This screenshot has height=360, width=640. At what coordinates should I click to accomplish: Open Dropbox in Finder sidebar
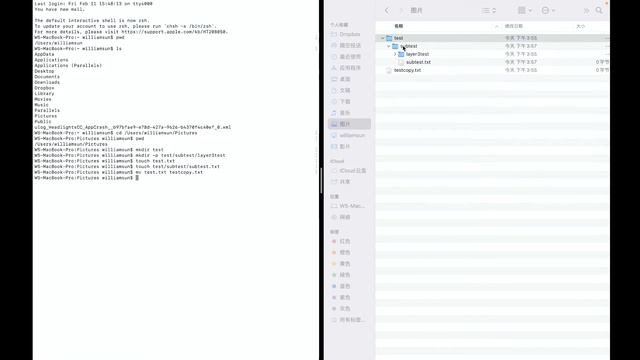(349, 34)
